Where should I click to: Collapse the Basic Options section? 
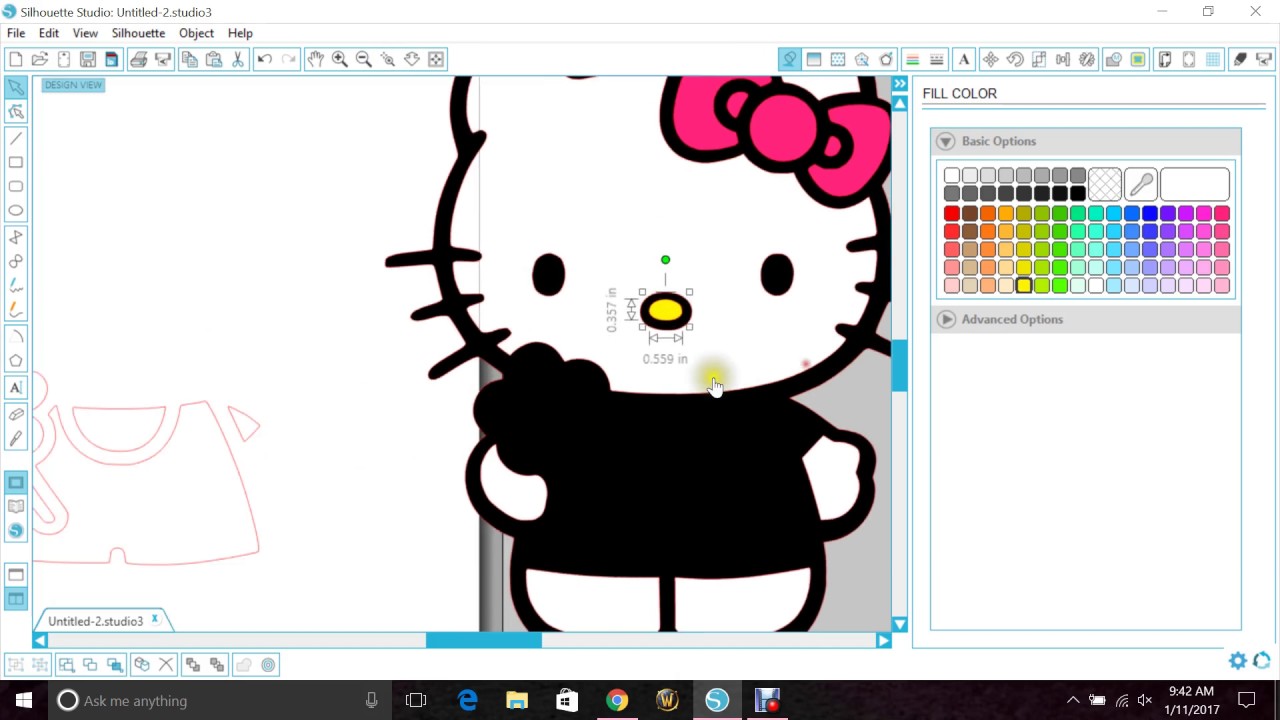946,141
